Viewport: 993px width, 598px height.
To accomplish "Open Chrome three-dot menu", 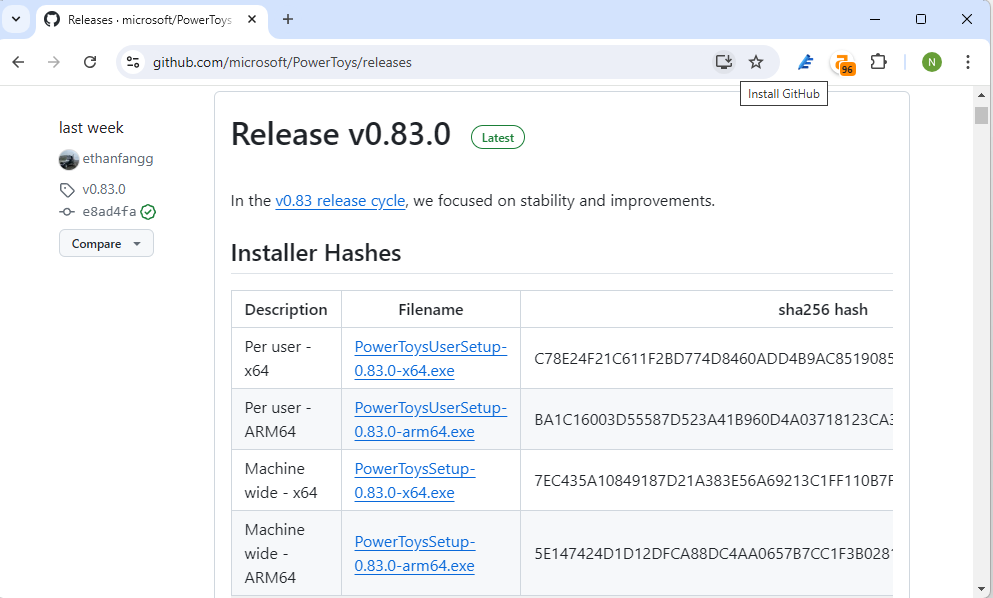I will 968,62.
